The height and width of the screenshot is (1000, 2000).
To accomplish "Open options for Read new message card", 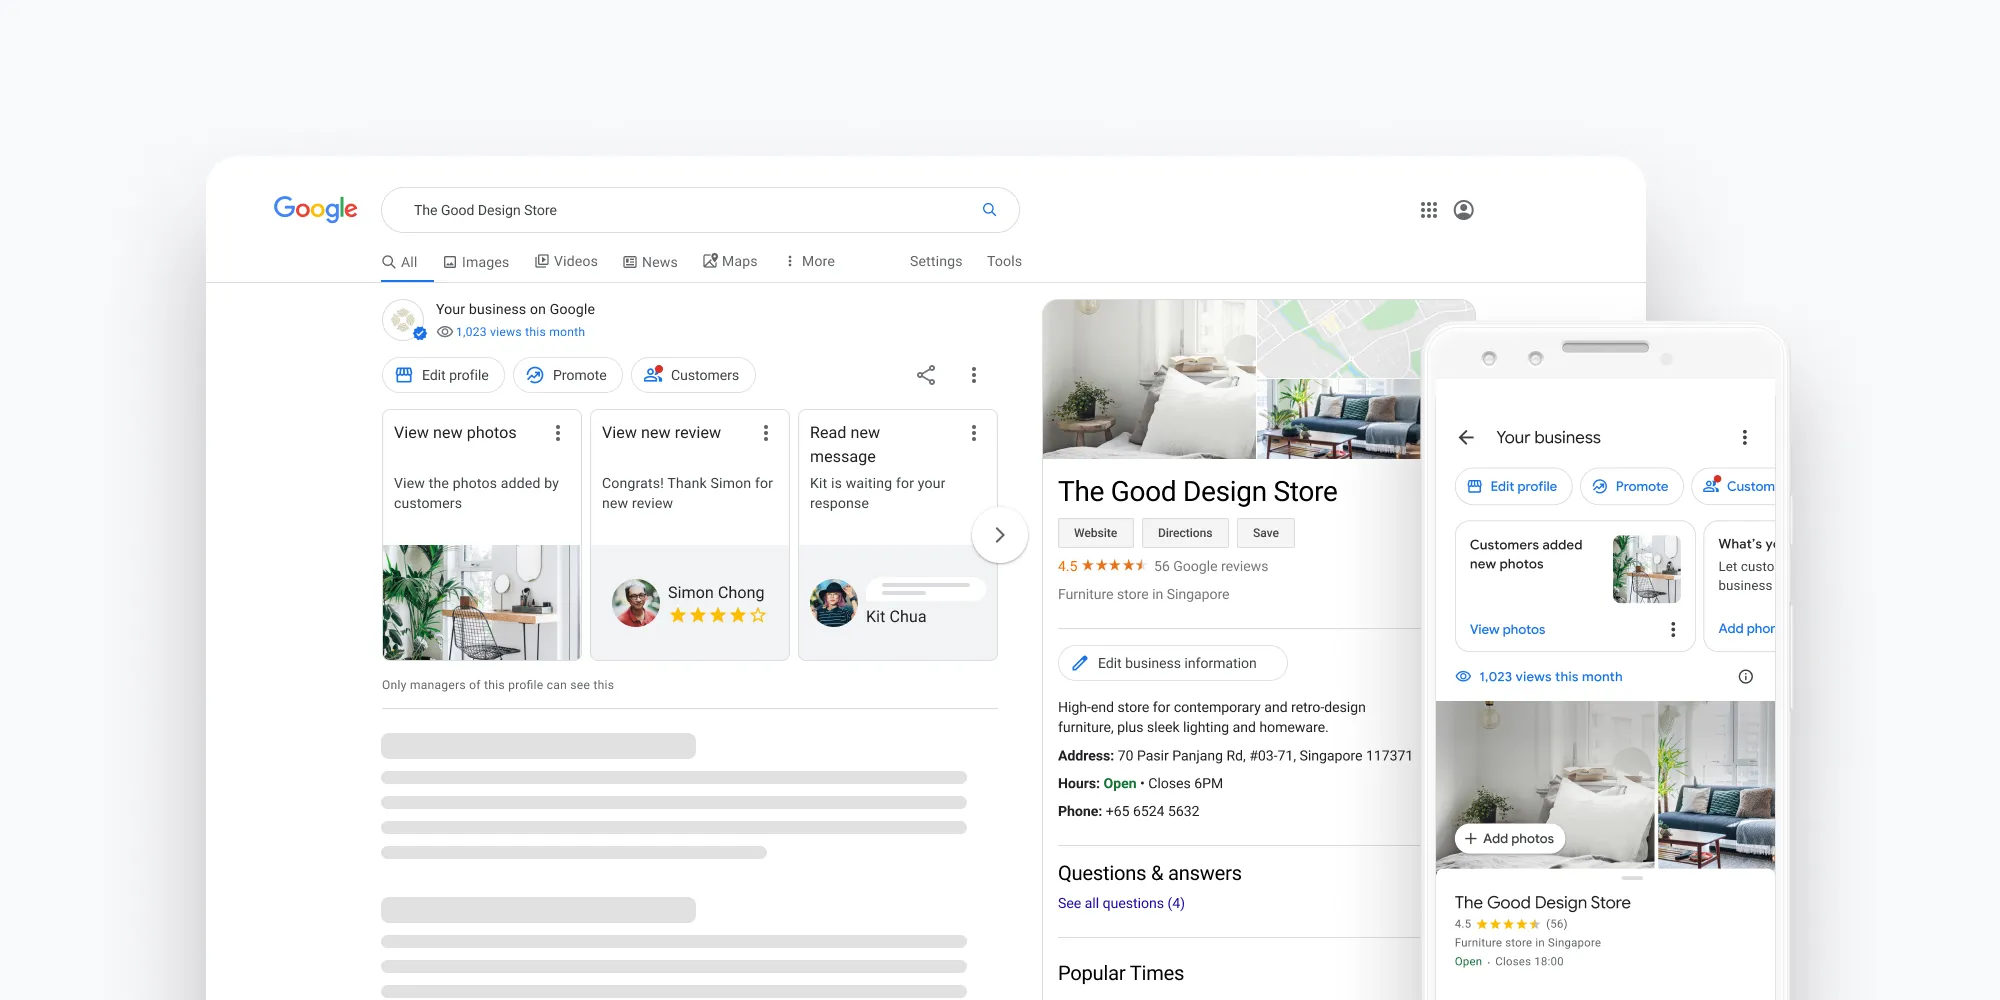I will (973, 433).
